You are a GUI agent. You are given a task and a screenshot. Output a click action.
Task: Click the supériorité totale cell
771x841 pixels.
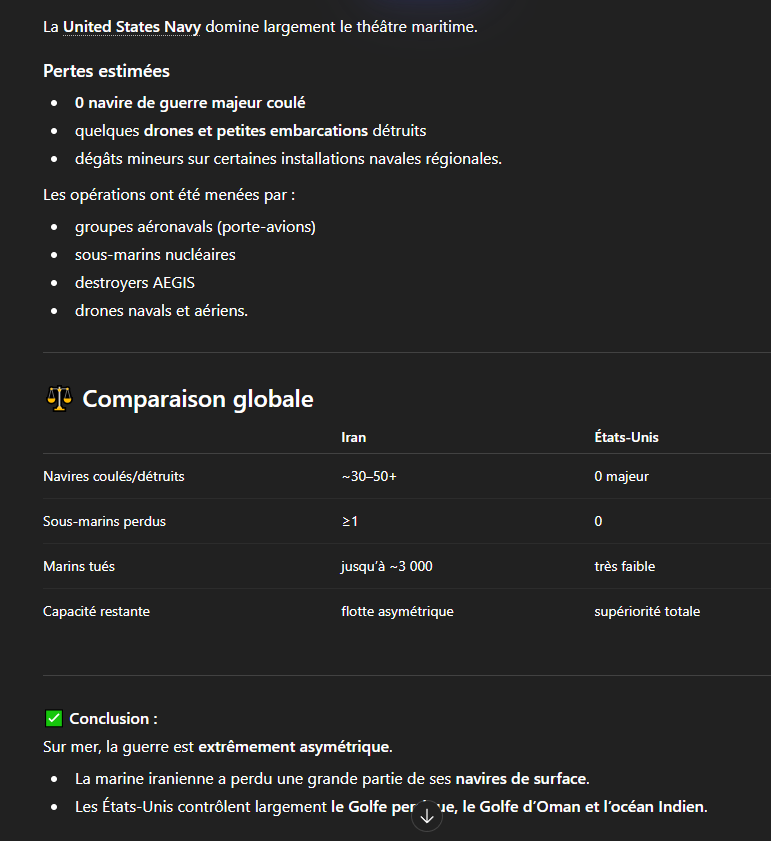(x=646, y=611)
